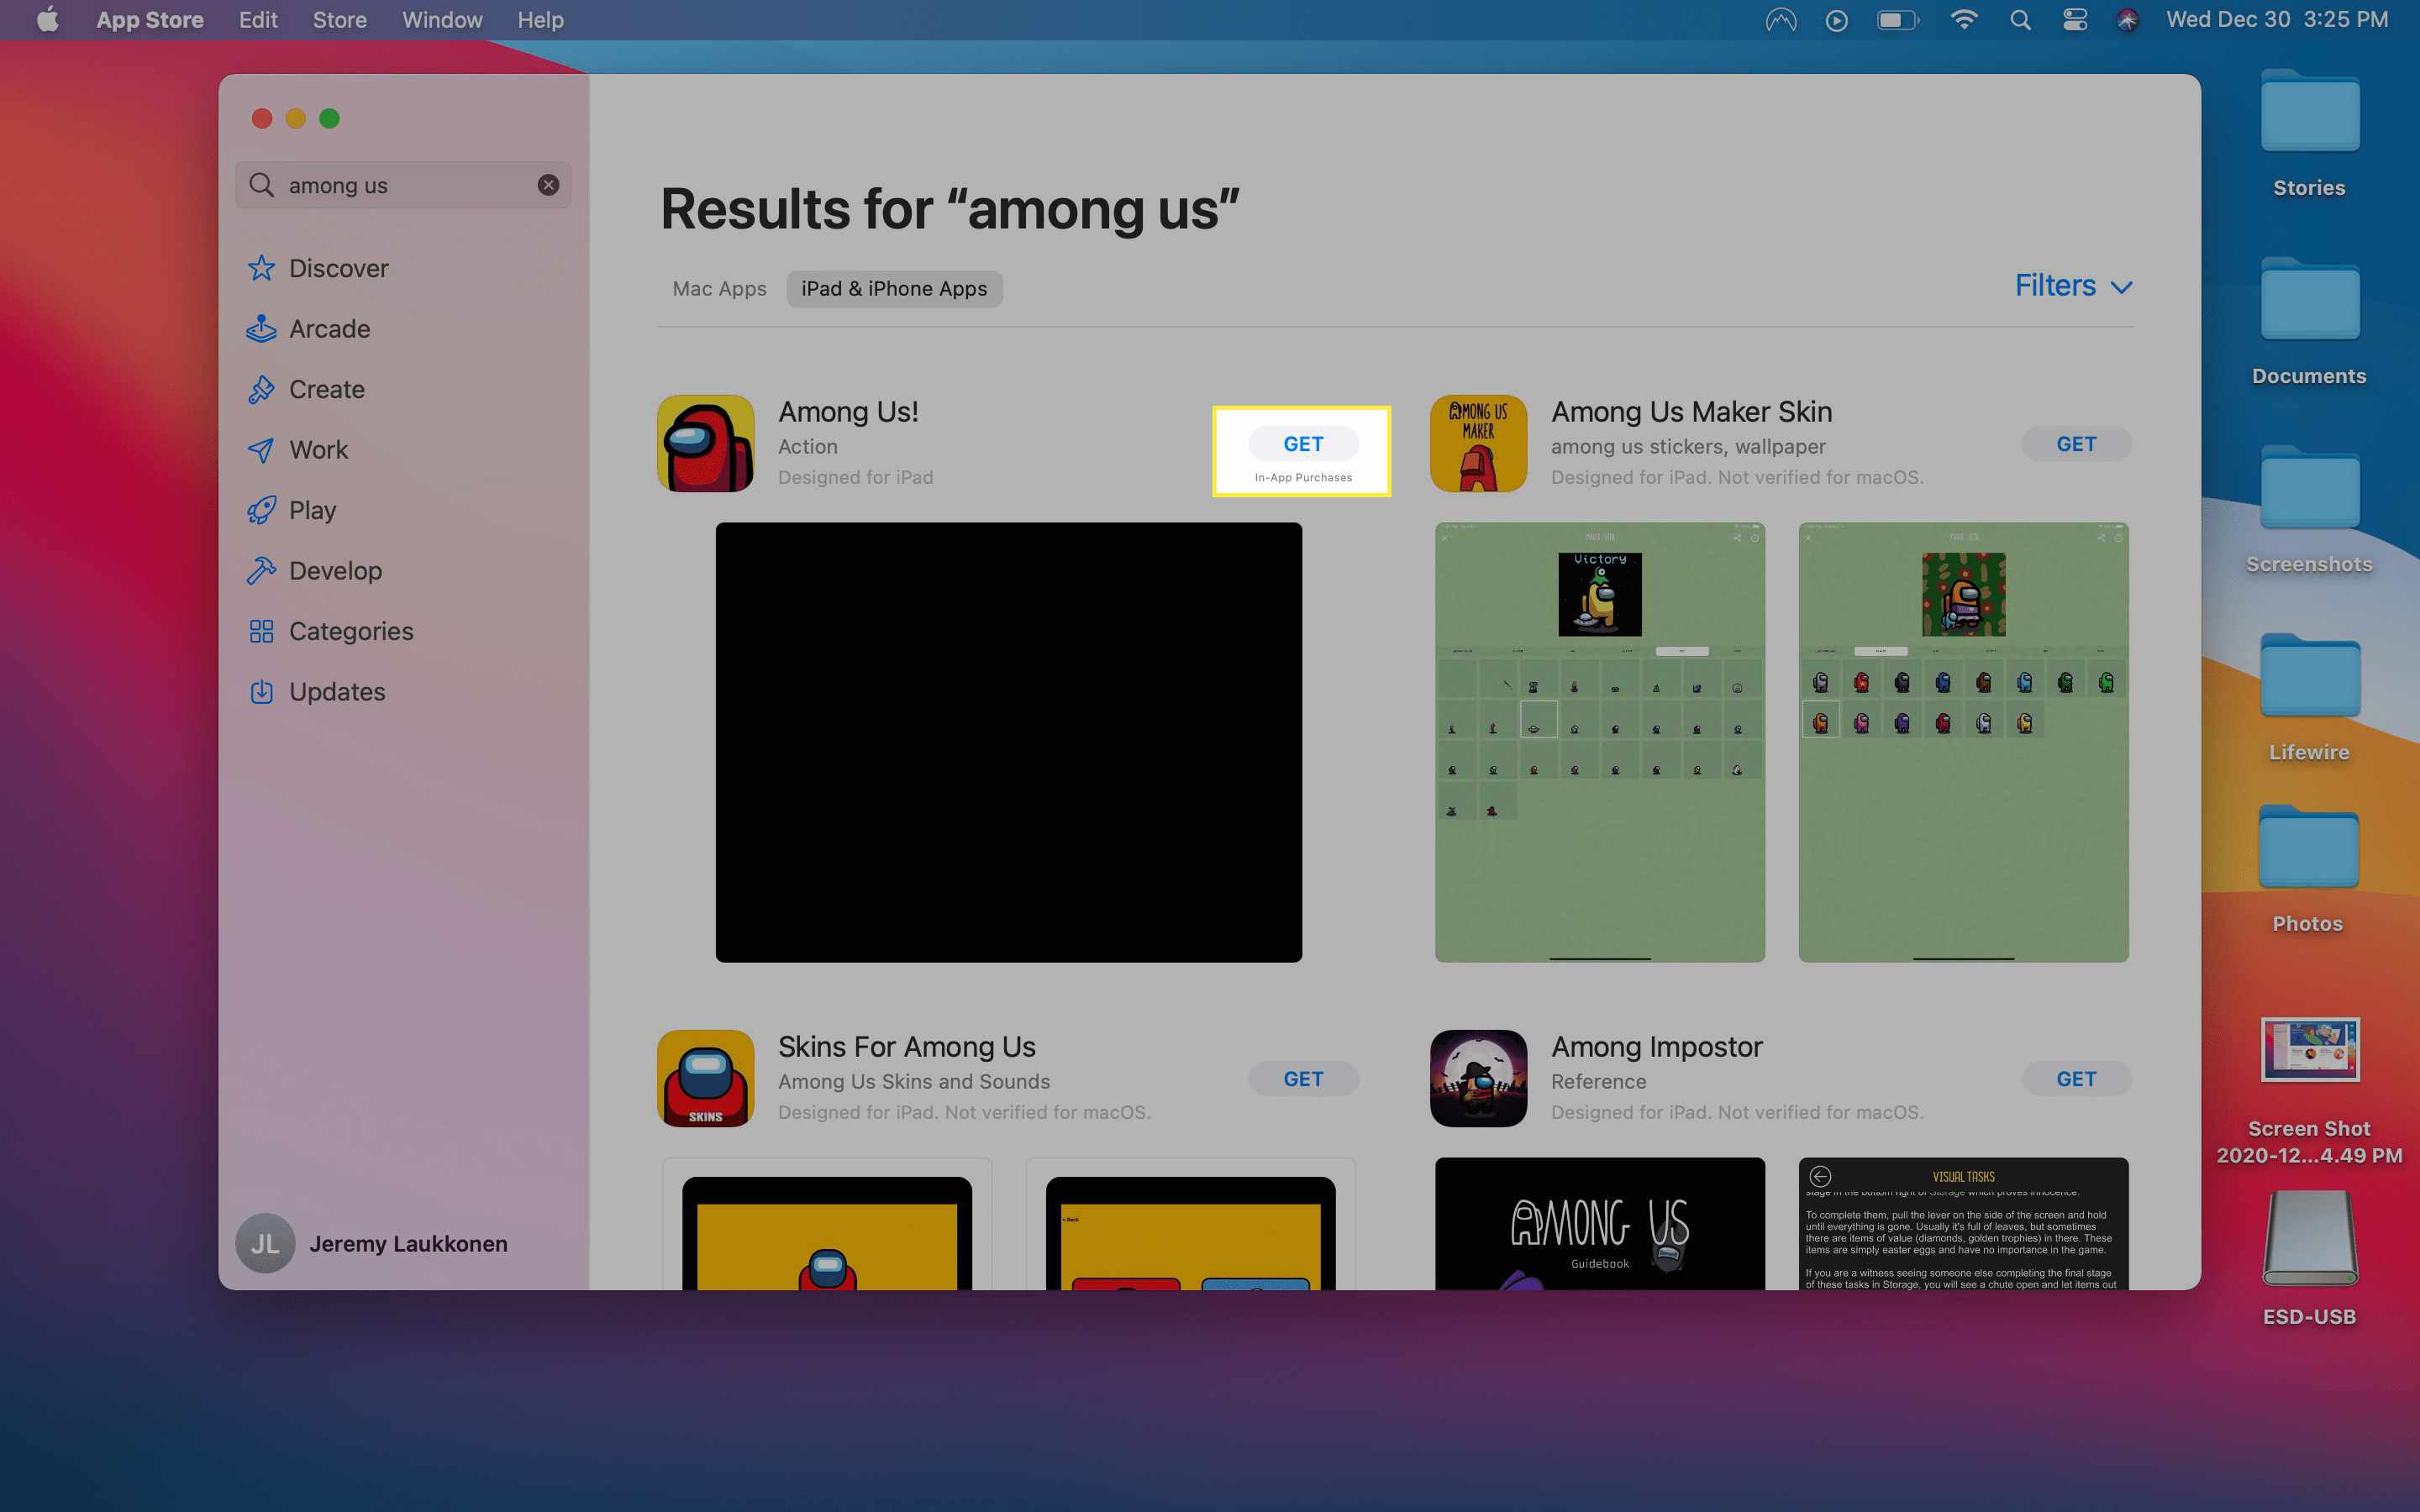Open the Among Us! app icon
2420x1512 pixels.
[705, 443]
